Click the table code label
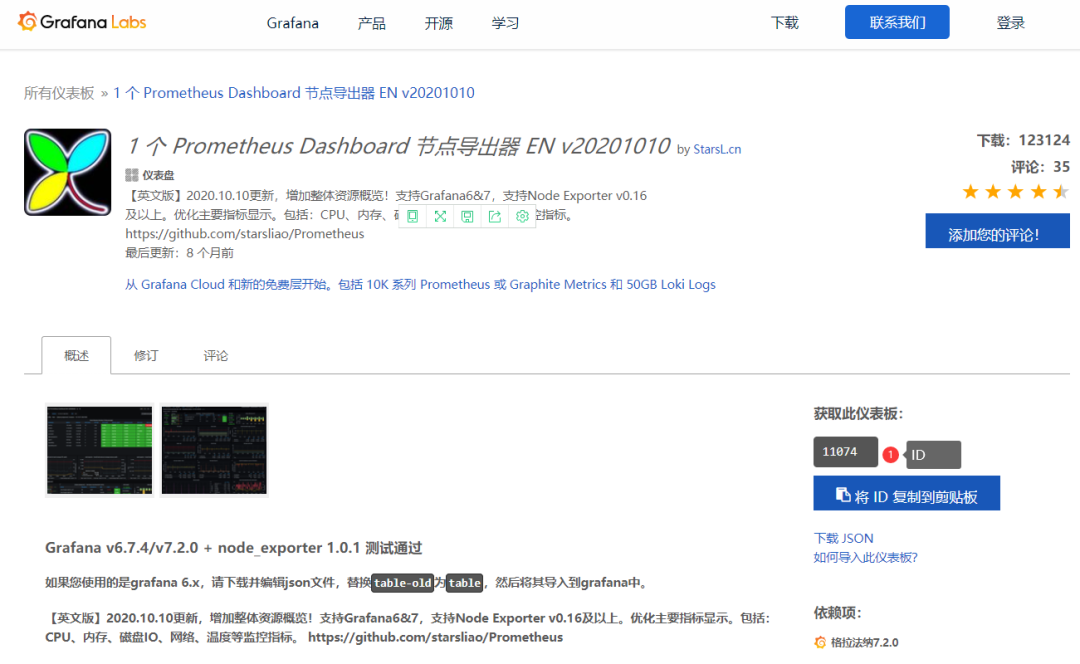The width and height of the screenshot is (1080, 664). 465,583
